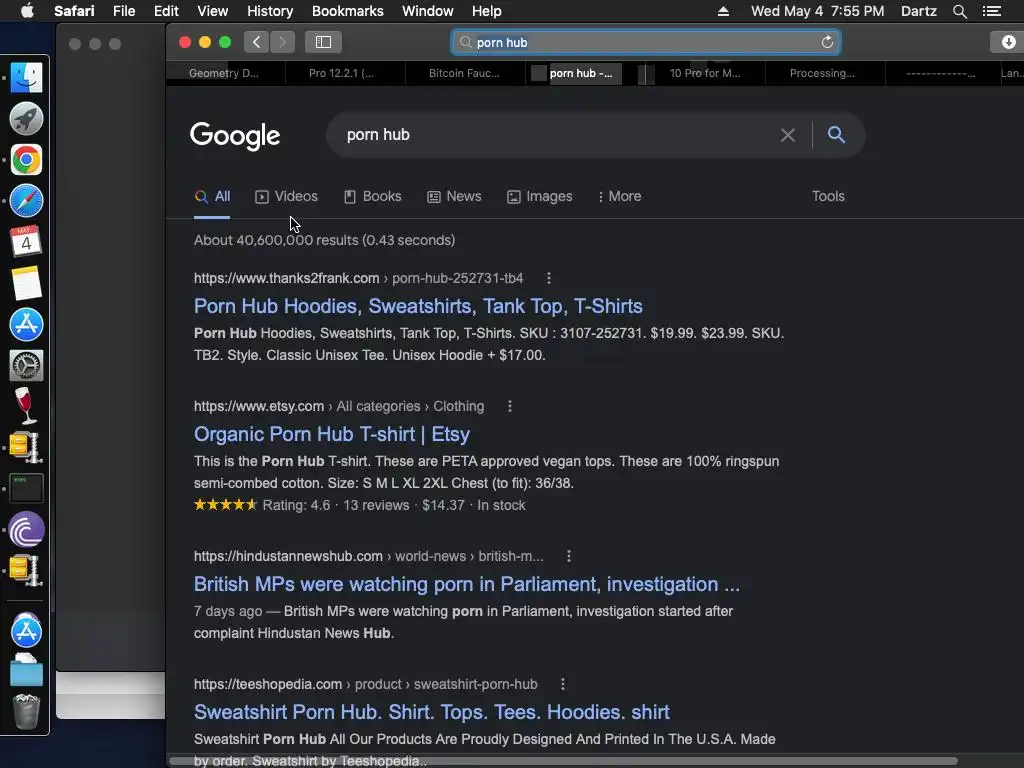
Task: Launch Google Chrome from the Dock
Action: pos(26,160)
